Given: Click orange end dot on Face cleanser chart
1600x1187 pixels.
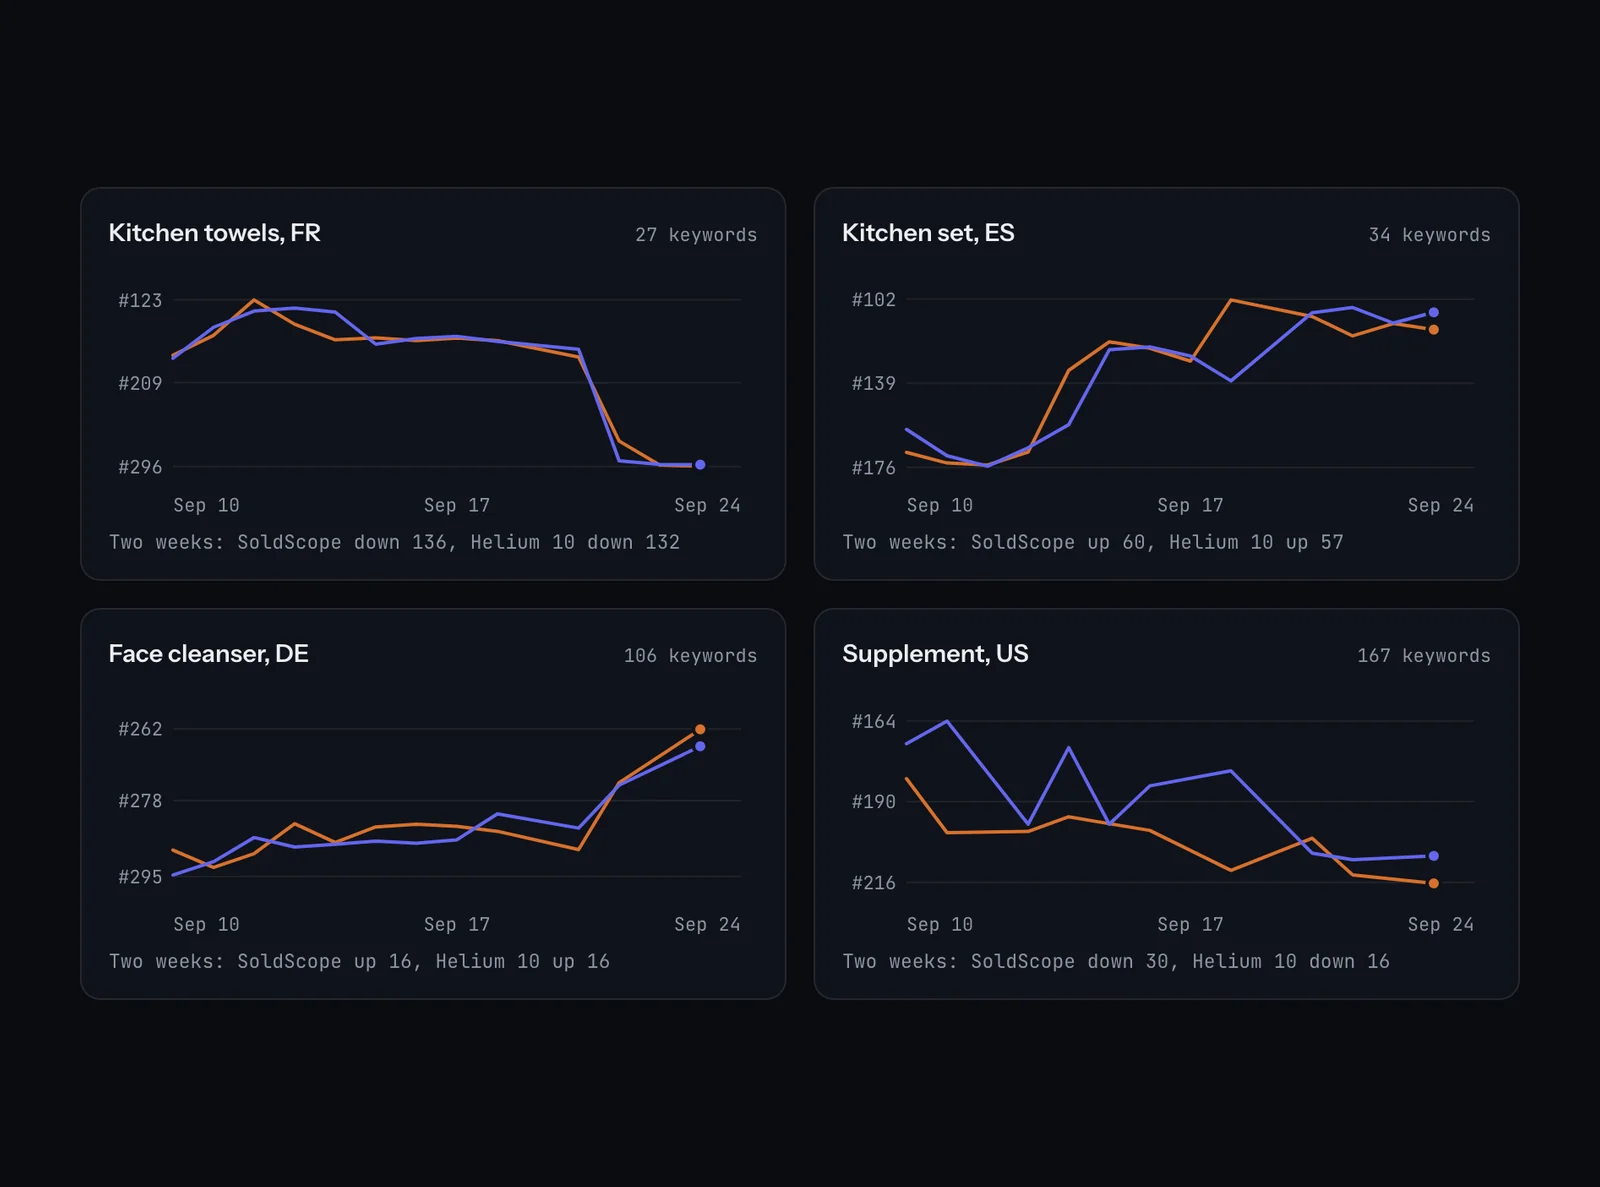Looking at the screenshot, I should pos(700,730).
